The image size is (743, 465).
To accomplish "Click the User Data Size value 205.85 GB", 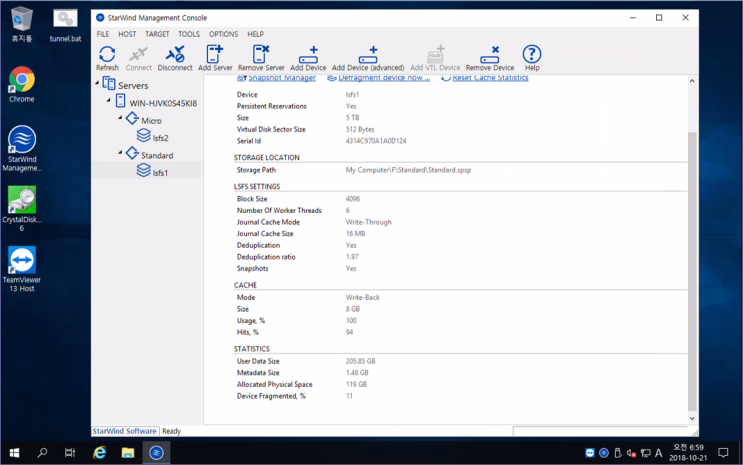I will coord(360,361).
